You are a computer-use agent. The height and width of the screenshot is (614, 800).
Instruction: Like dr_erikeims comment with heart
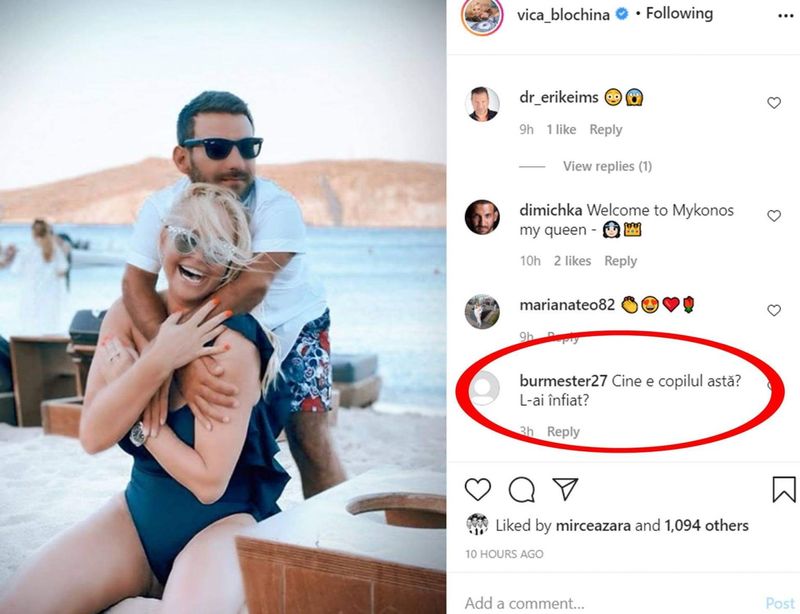(x=774, y=103)
